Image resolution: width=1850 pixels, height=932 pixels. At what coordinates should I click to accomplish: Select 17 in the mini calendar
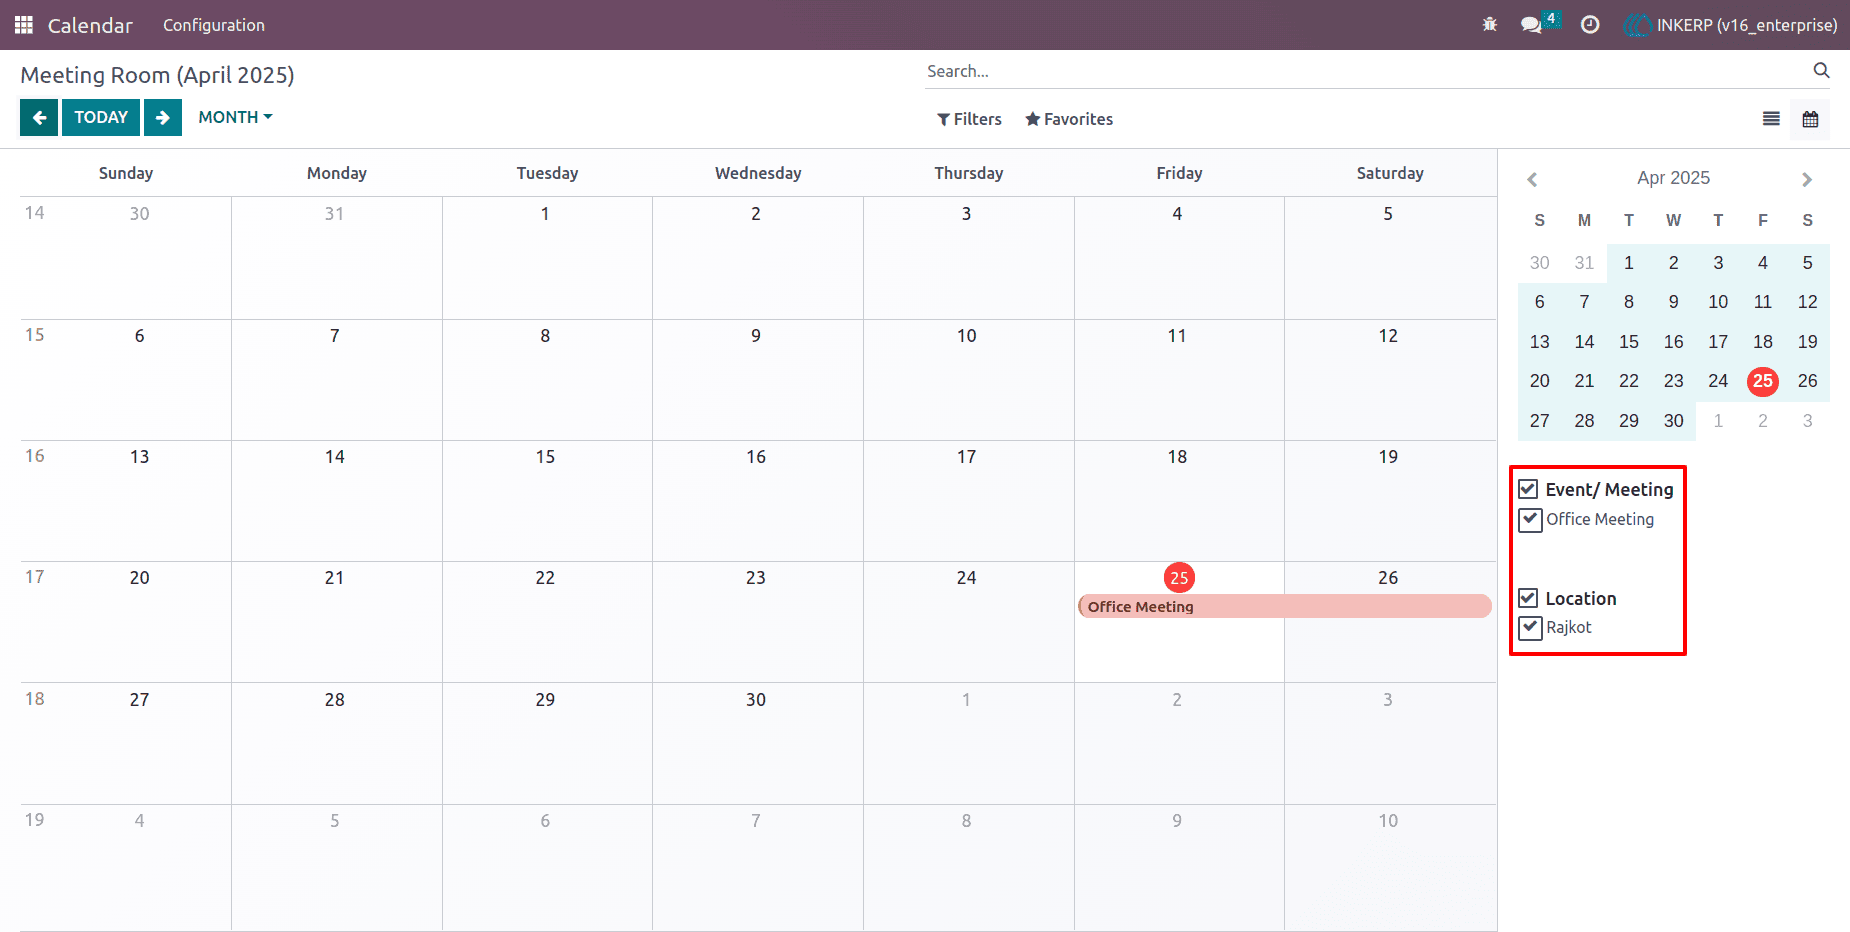point(1718,342)
